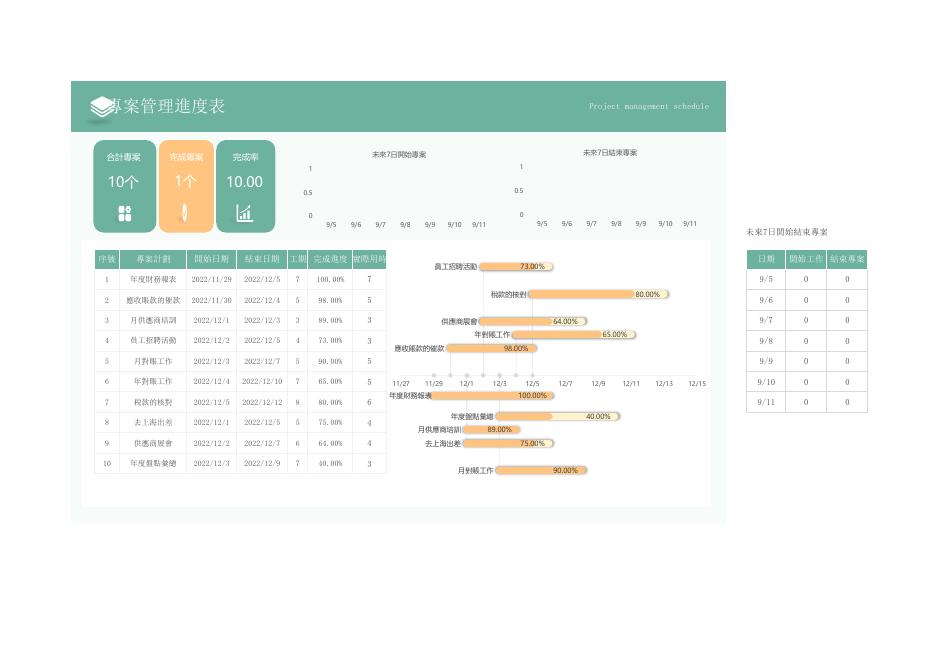This screenshot has width=936, height=662.
Task: Select the 日期 header in side table
Action: [x=766, y=259]
